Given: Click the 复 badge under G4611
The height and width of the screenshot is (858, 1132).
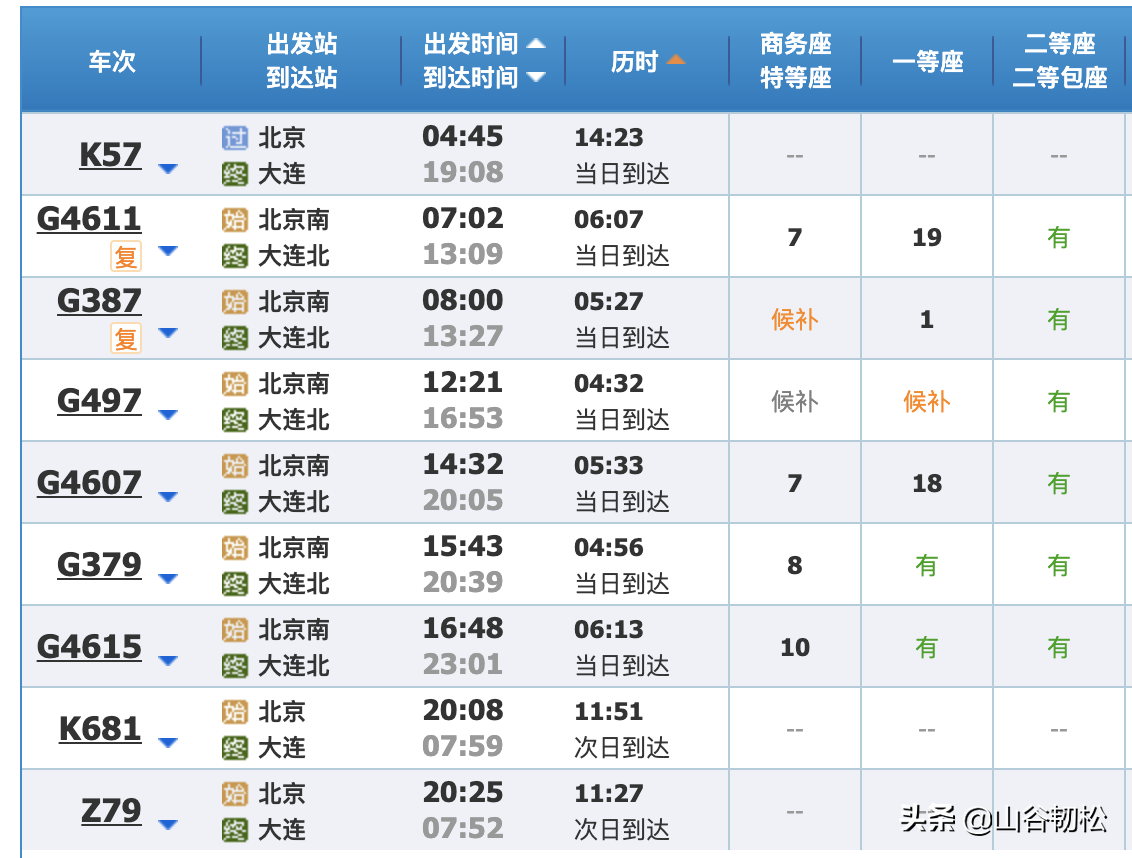Looking at the screenshot, I should 126,256.
